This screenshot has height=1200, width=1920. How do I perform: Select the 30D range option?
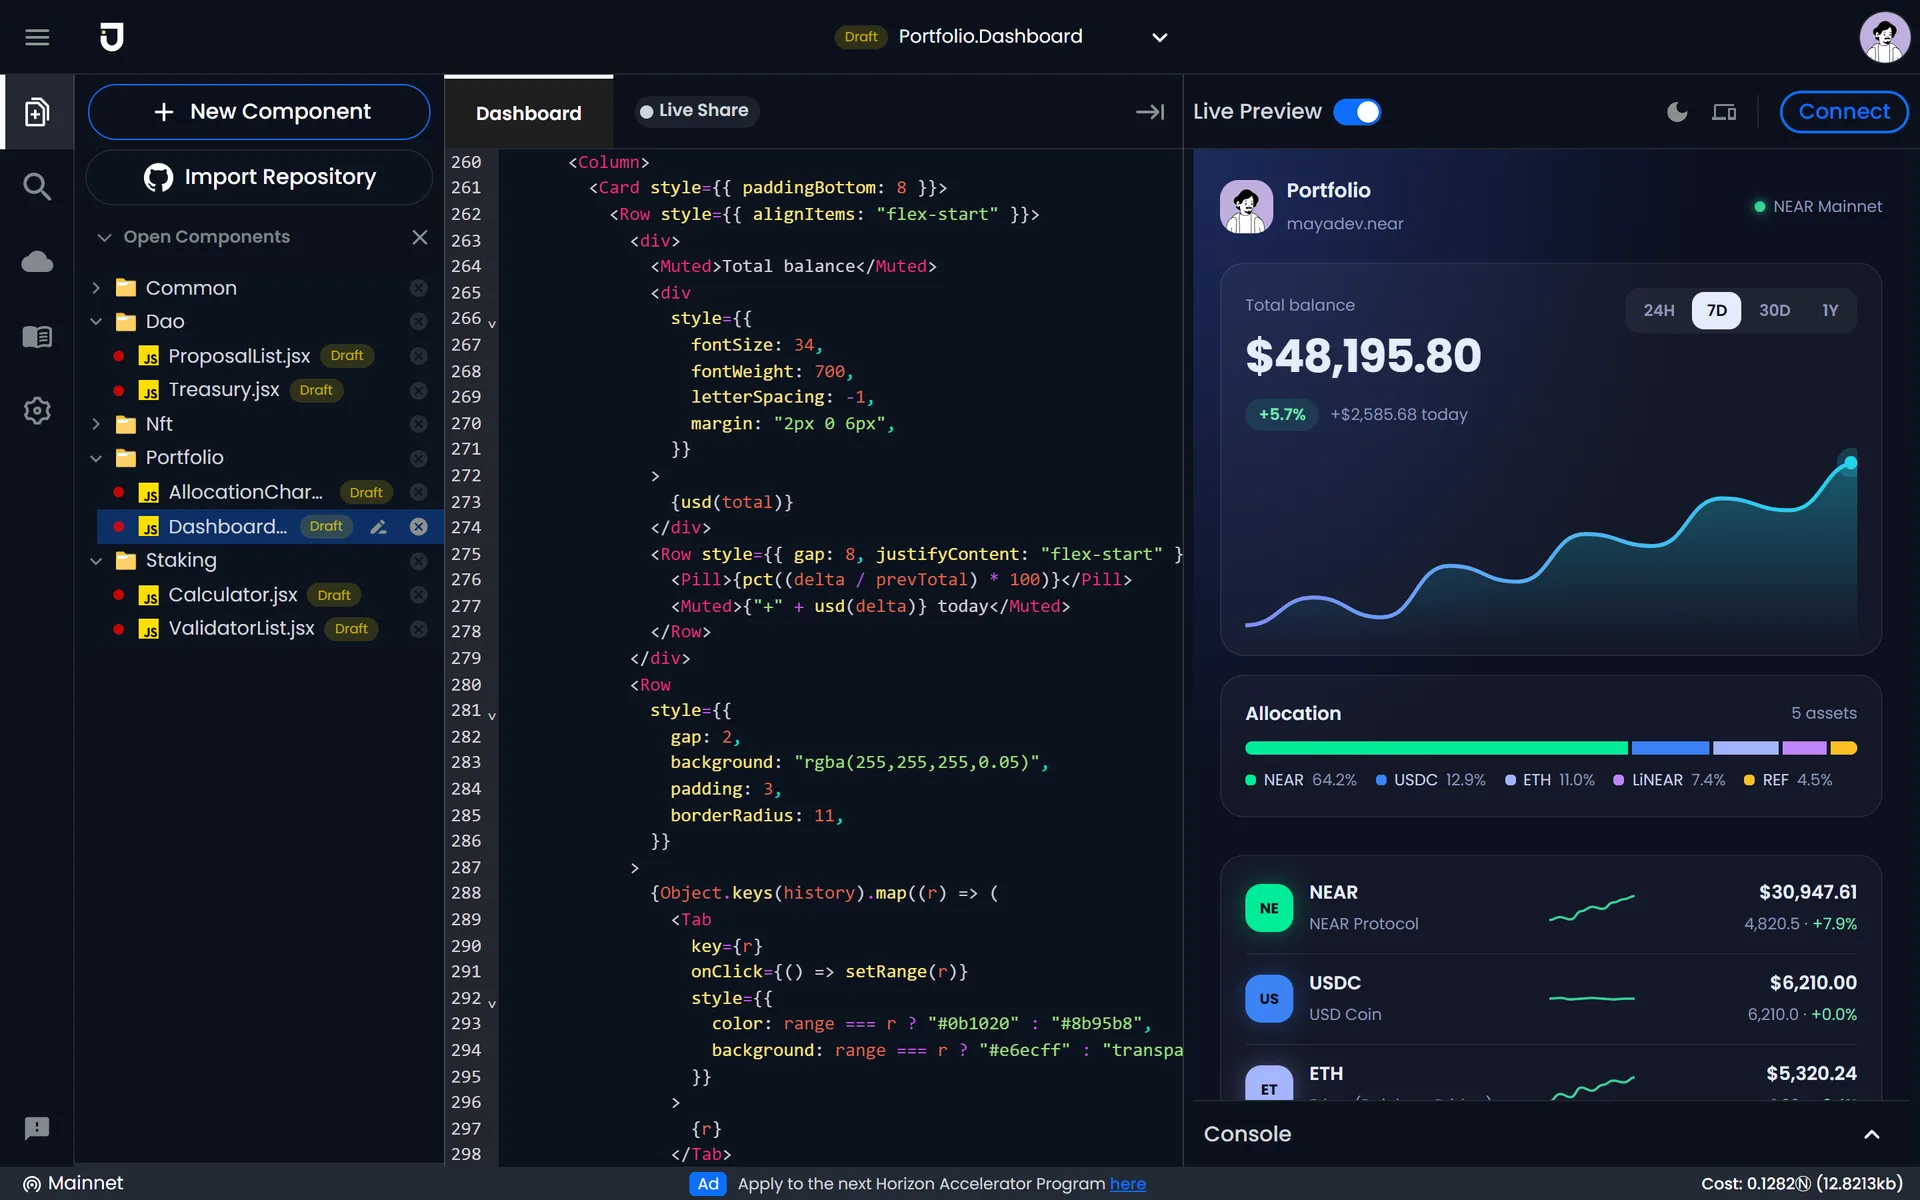(x=1774, y=311)
